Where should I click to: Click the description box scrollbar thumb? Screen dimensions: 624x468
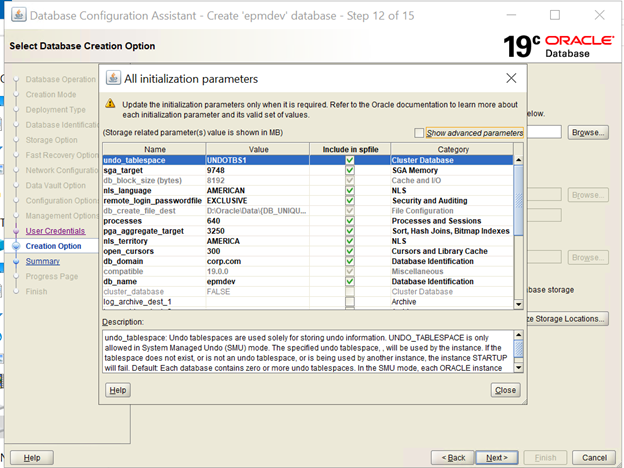tap(519, 349)
